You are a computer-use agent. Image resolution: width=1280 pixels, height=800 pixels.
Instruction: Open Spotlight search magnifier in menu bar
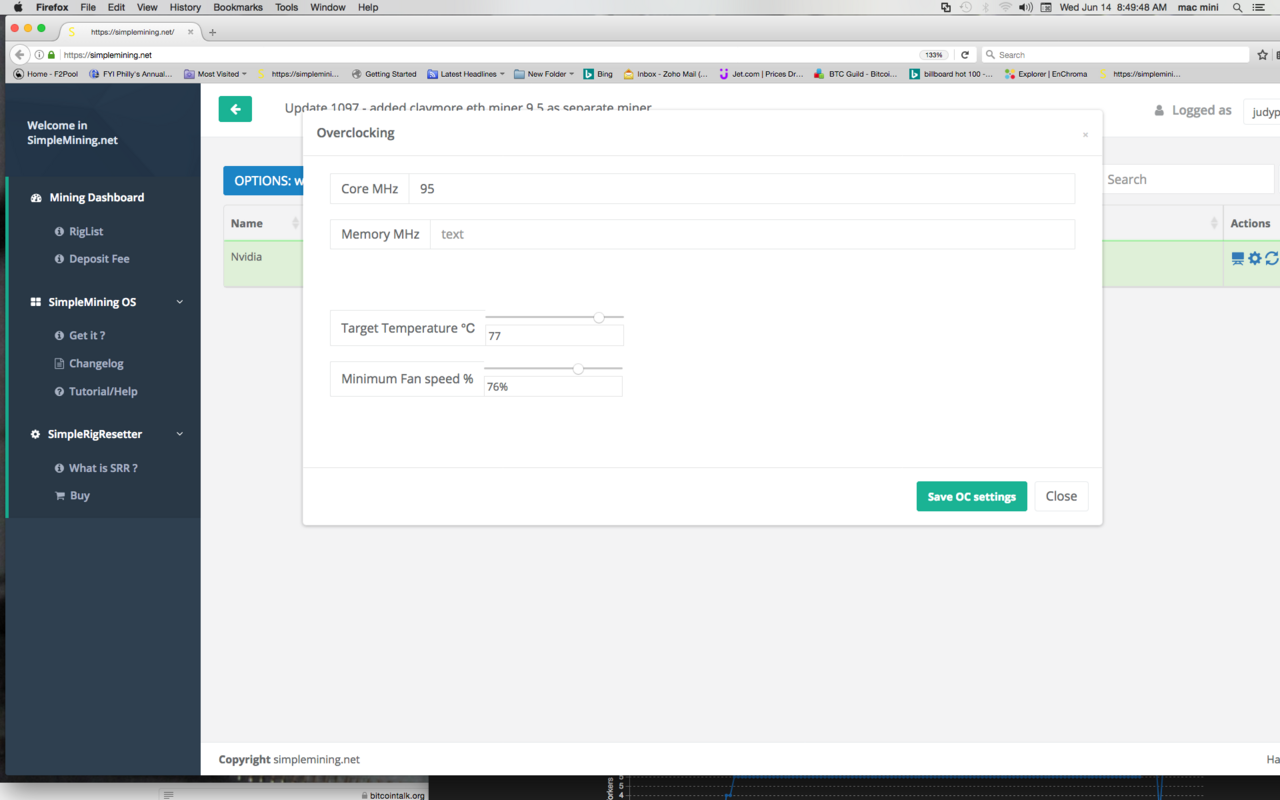[x=1238, y=7]
